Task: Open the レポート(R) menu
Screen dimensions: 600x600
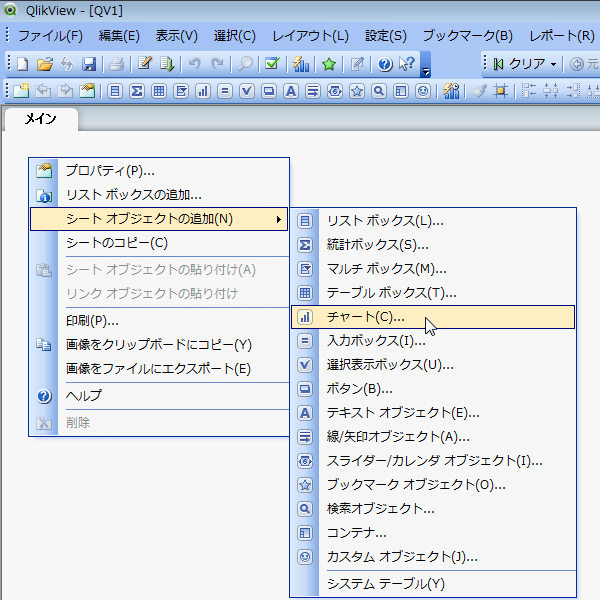Action: tap(562, 36)
